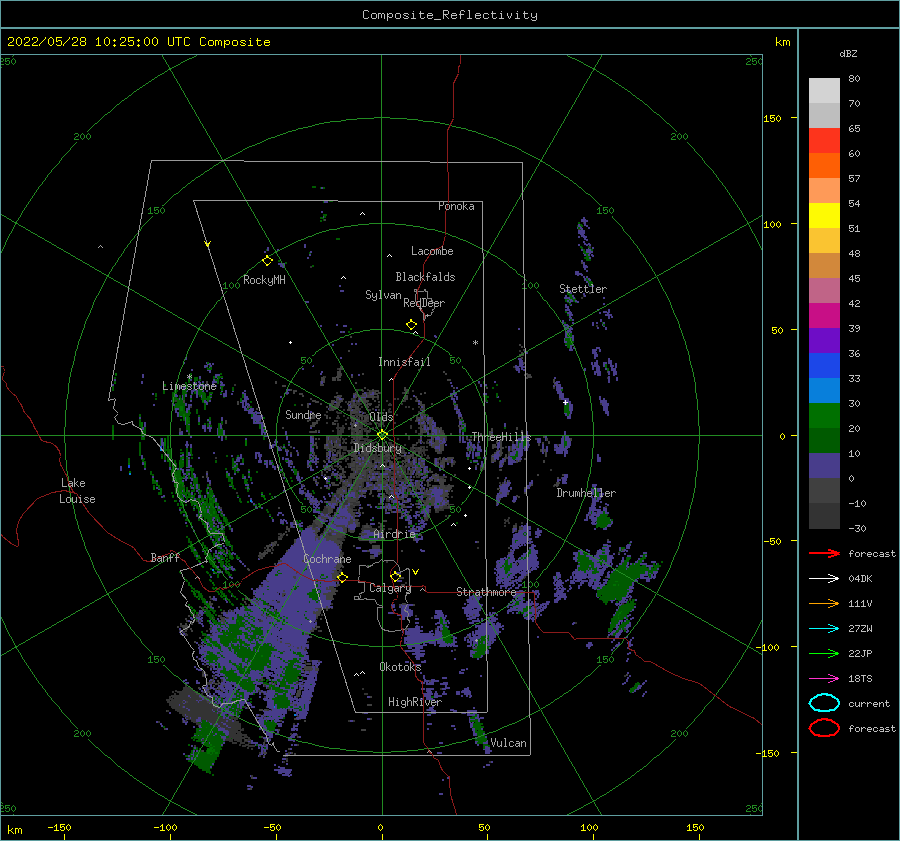900x841 pixels.
Task: Click the yellow diamond marker above Calgary label
Action: coord(395,576)
